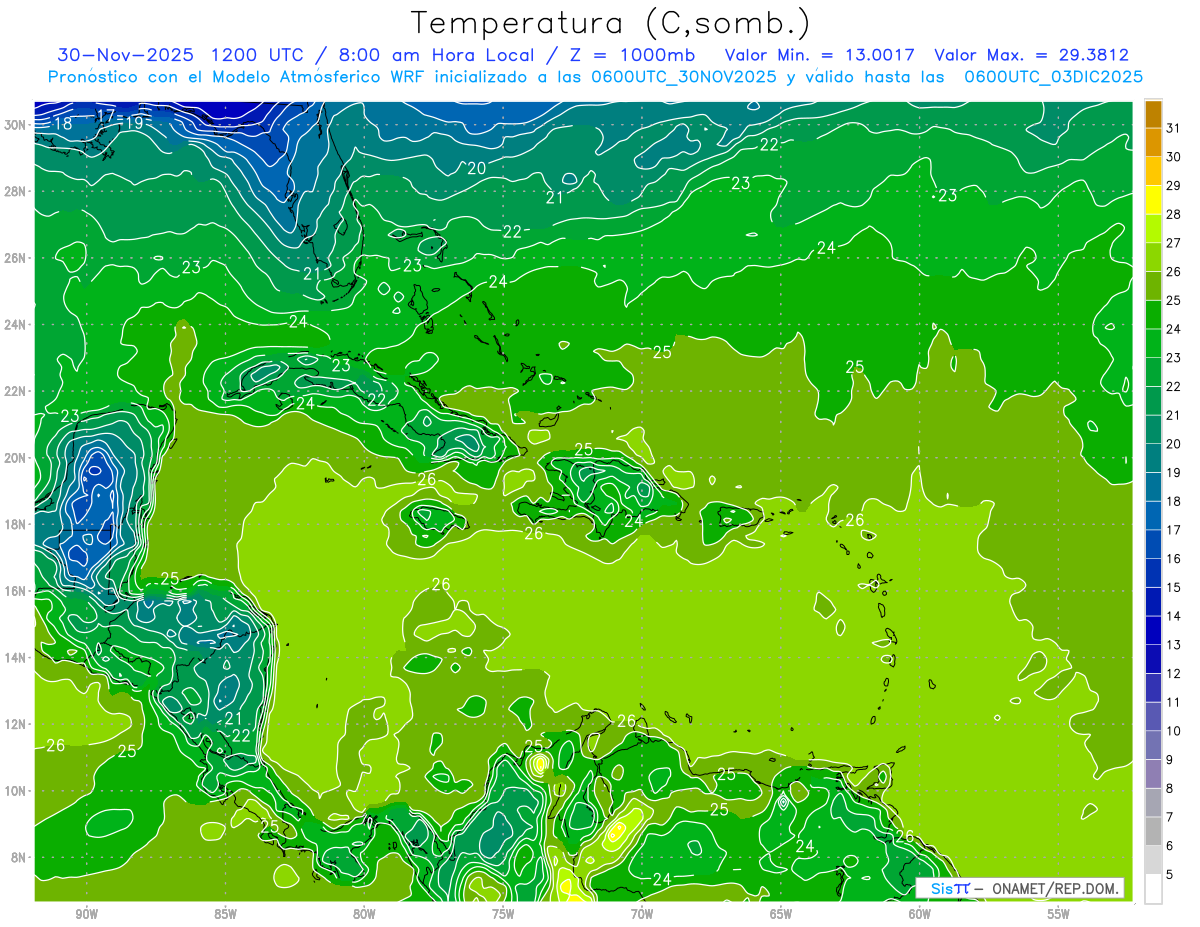The width and height of the screenshot is (1200, 927).
Task: Click the color scale label 15
Action: pyautogui.click(x=1174, y=588)
